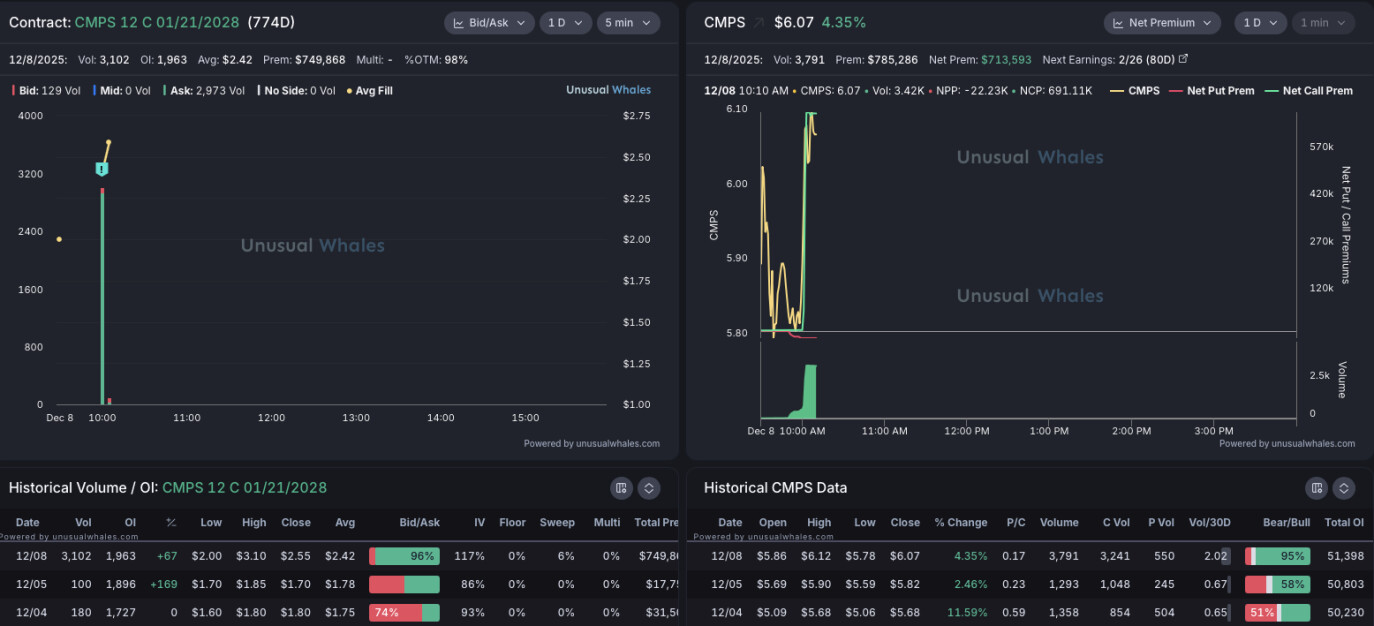Open the 5 min interval dropdown
Screen dimensions: 1374x626
(x=628, y=23)
